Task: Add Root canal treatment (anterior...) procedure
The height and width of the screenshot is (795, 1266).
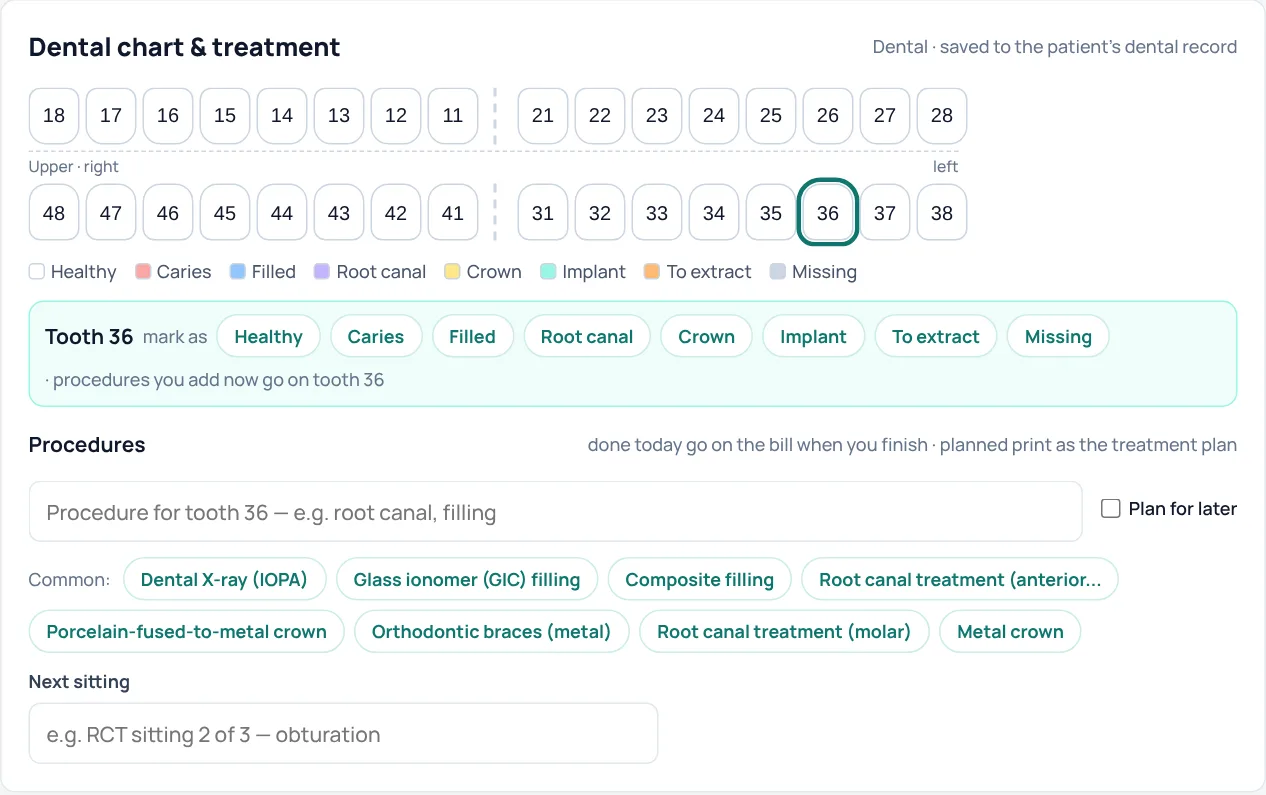Action: [x=960, y=580]
